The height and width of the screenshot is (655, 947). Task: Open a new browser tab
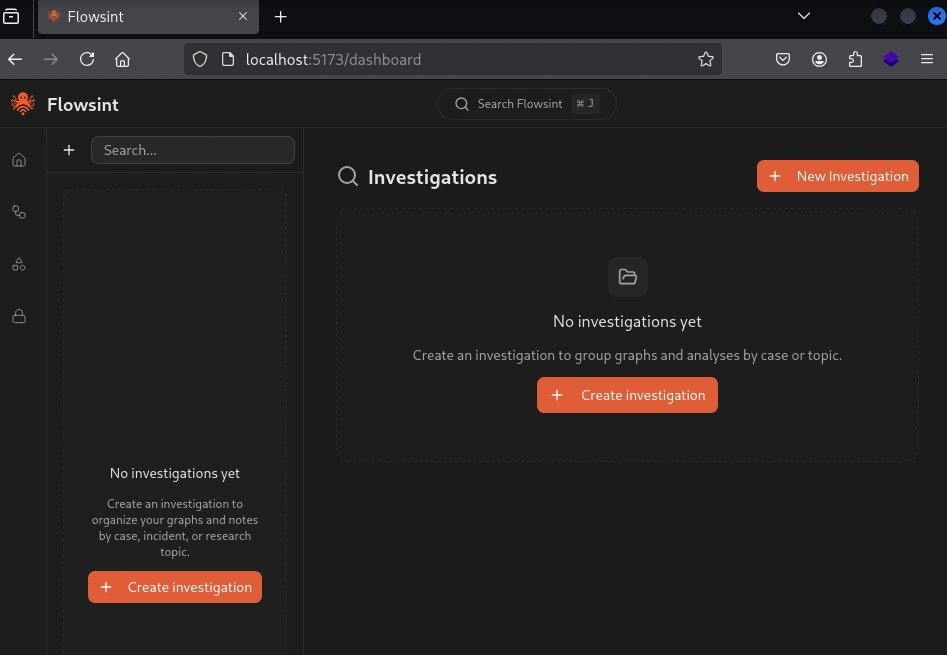(281, 17)
